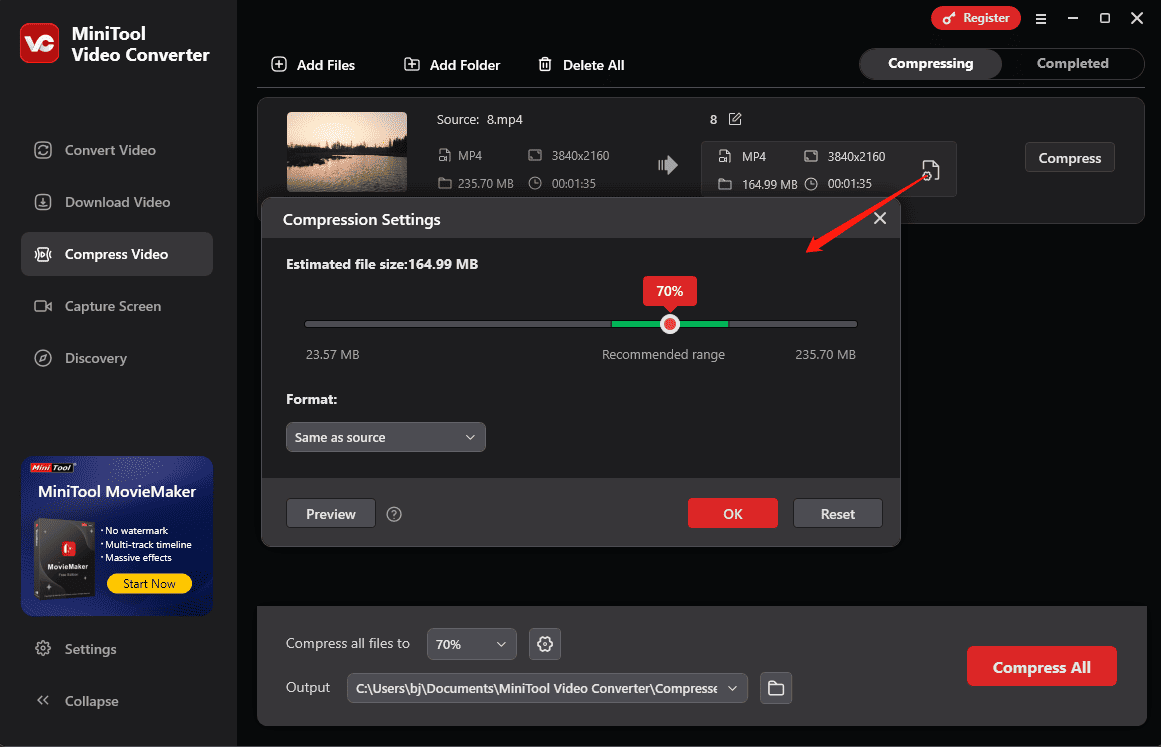Viewport: 1161px width, 747px height.
Task: Confirm with the OK button
Action: click(x=732, y=514)
